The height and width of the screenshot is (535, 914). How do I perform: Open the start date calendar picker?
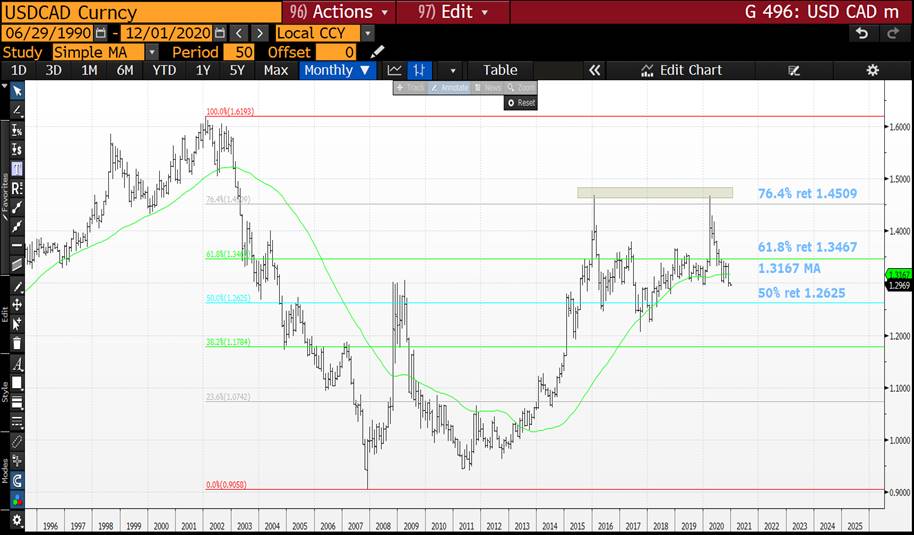[100, 33]
